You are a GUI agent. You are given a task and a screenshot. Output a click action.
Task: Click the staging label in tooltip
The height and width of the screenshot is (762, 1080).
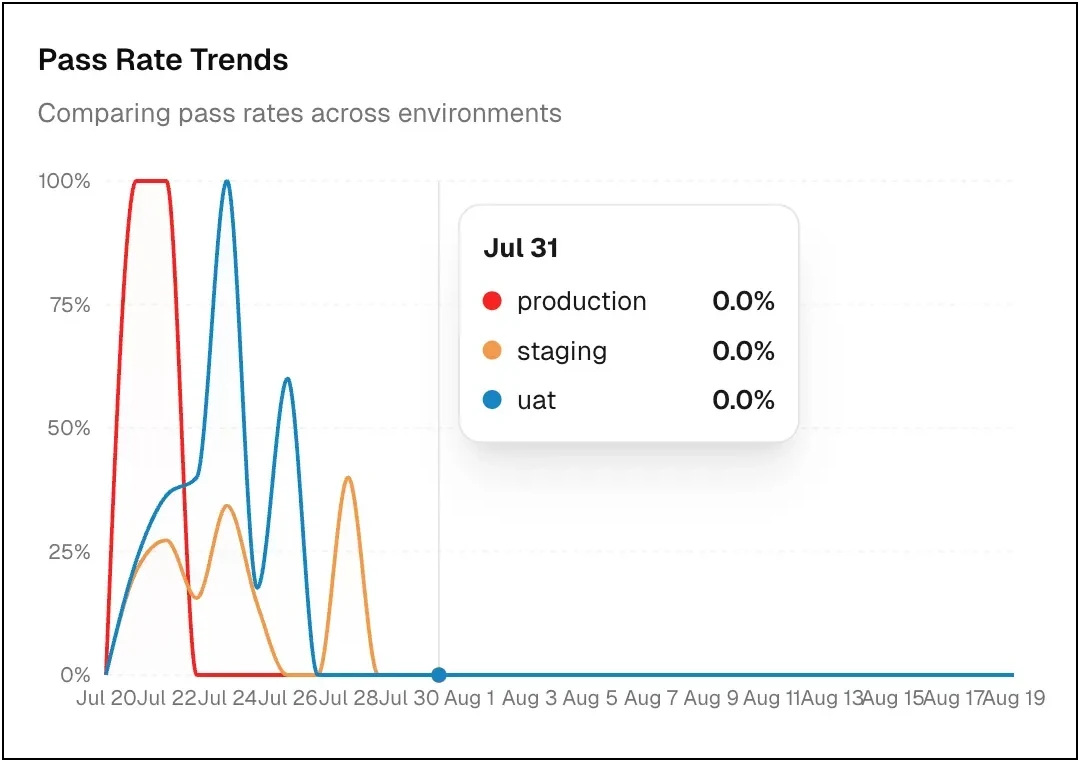561,351
